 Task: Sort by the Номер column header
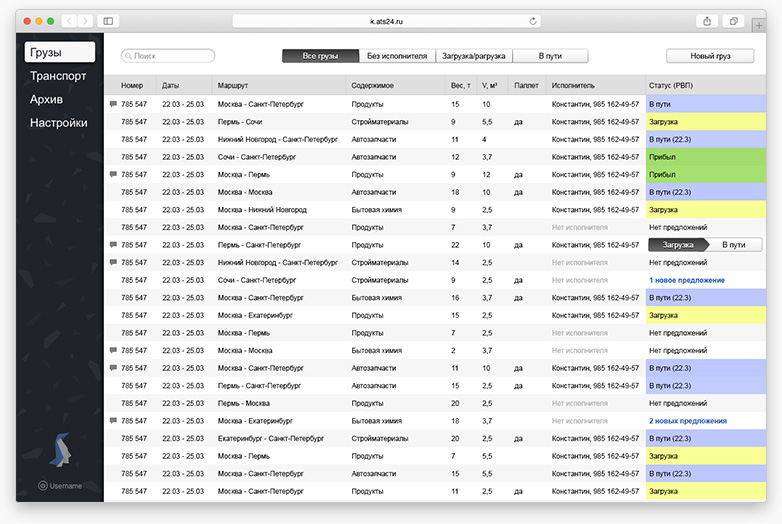[132, 85]
